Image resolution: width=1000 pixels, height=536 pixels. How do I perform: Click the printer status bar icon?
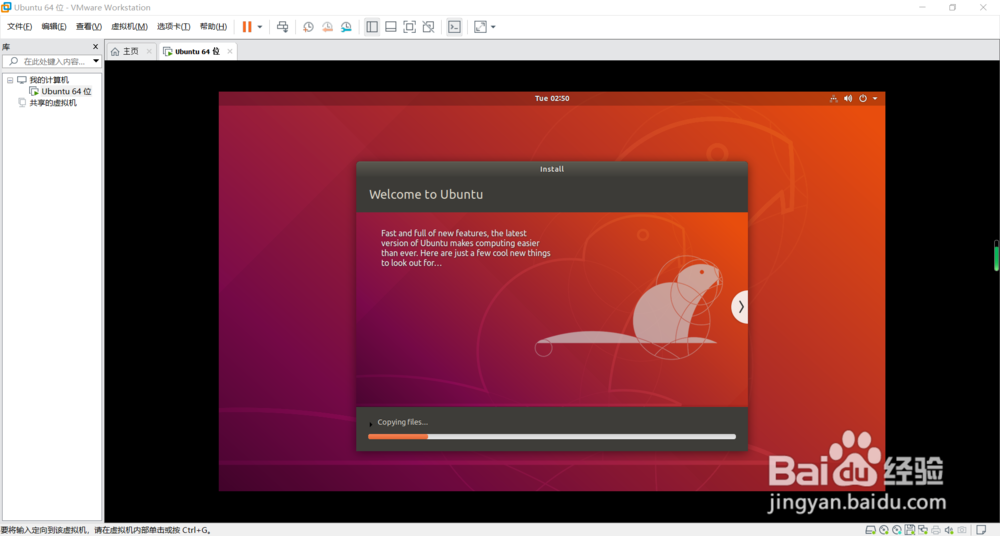(936, 530)
